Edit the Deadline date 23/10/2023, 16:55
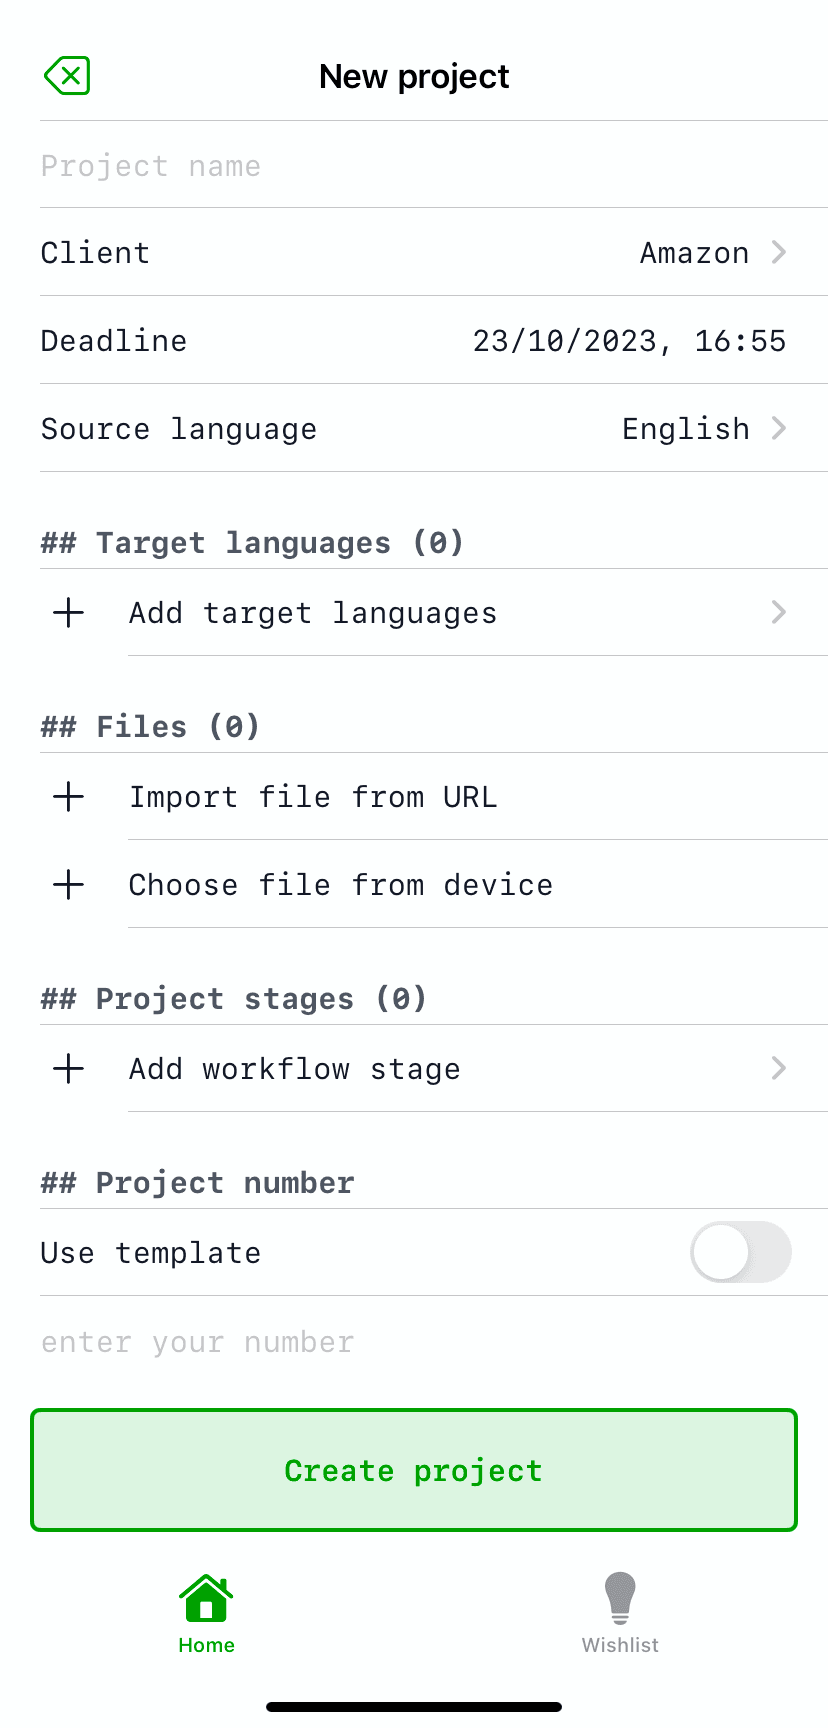The height and width of the screenshot is (1728, 828). [x=629, y=341]
